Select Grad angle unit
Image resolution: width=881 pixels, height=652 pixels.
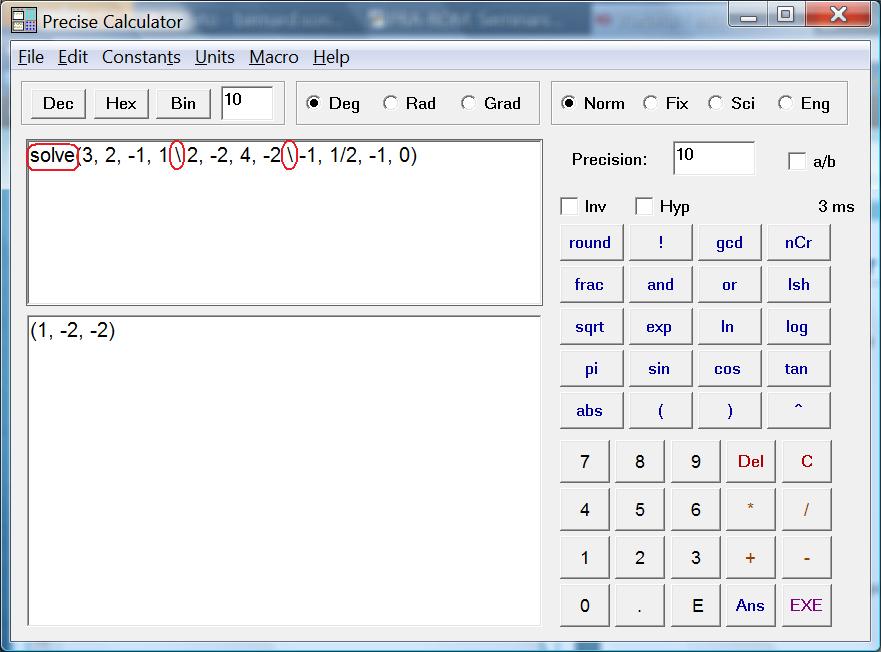[469, 103]
